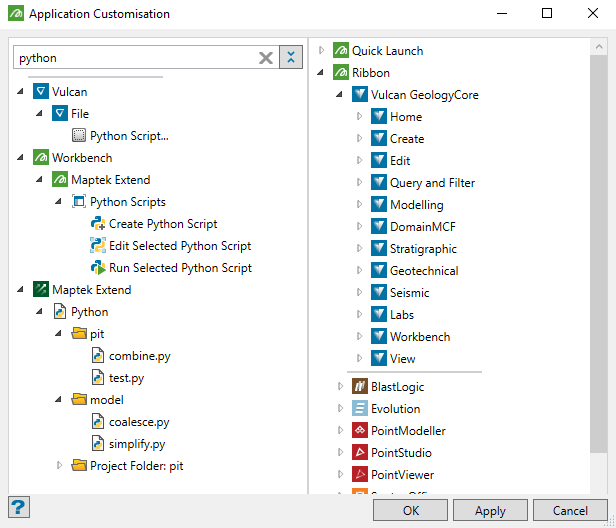Expand the Quick Launch node
The height and width of the screenshot is (528, 616).
(321, 50)
